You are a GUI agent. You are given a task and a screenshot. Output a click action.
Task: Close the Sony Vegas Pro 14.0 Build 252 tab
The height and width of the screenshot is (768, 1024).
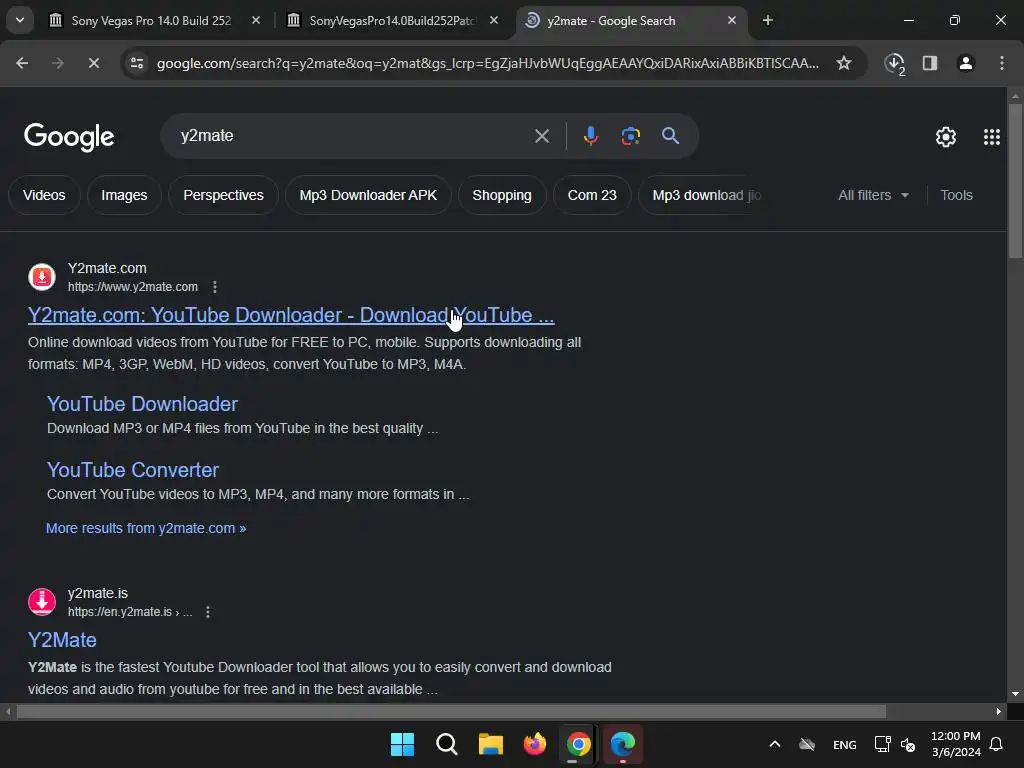coord(256,20)
